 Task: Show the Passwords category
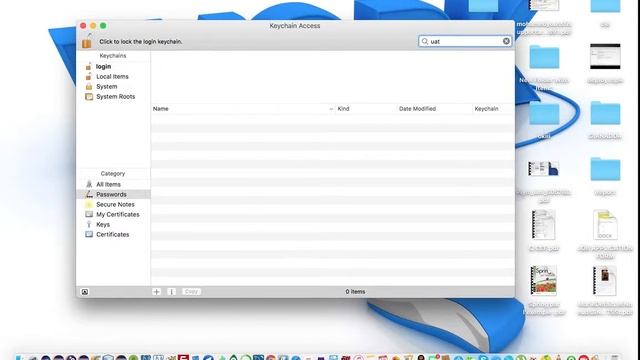tap(111, 194)
